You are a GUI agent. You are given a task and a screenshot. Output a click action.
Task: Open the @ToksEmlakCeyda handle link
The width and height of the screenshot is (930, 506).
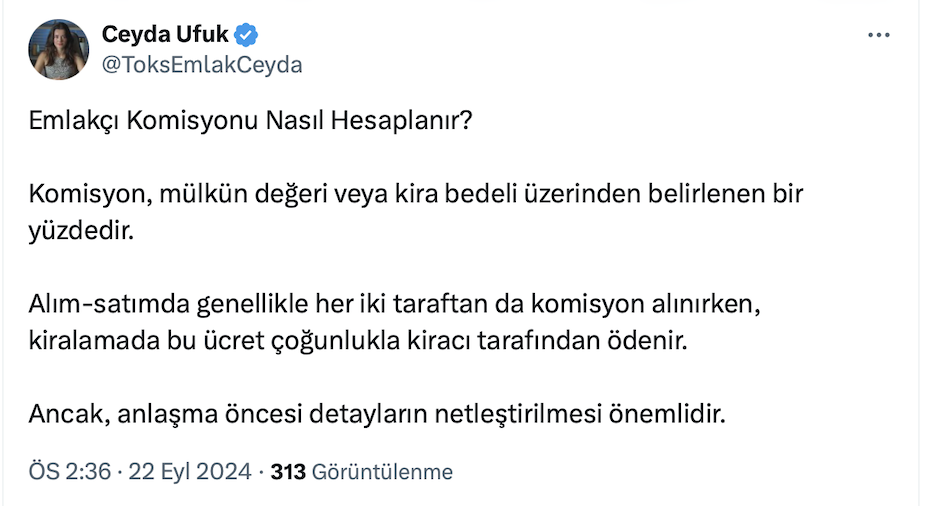(202, 65)
